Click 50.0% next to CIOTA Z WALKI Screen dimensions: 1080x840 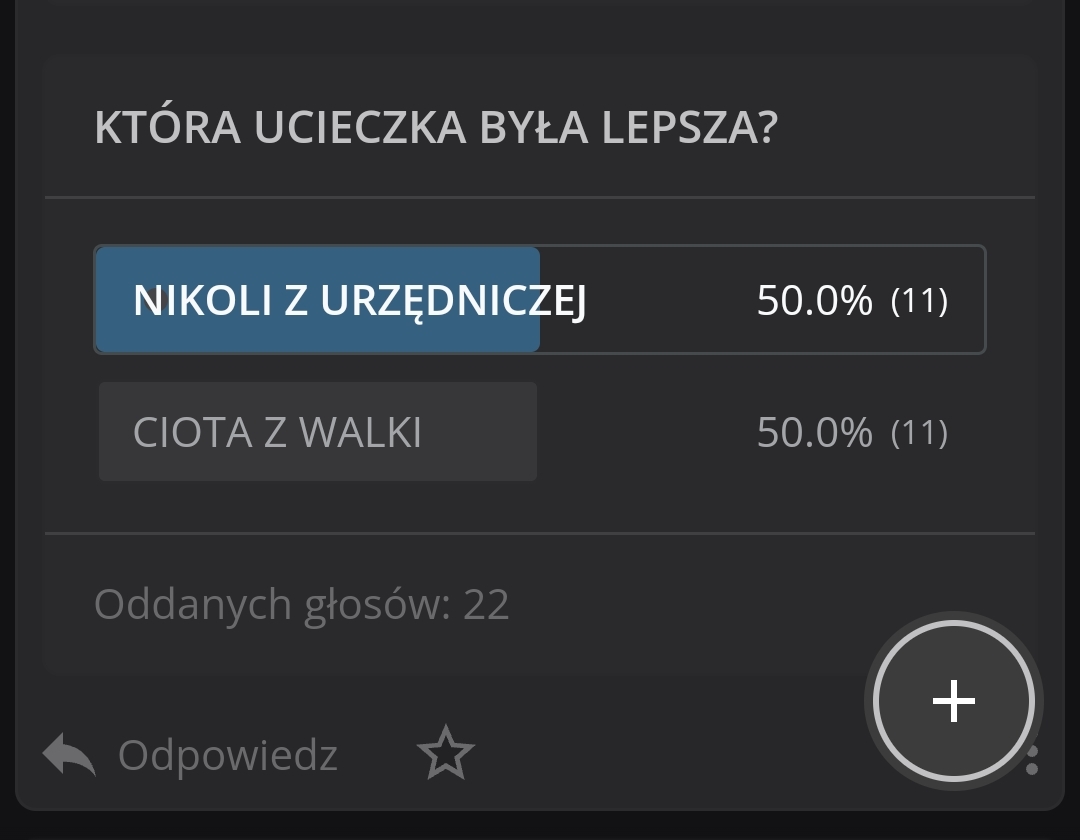[814, 432]
